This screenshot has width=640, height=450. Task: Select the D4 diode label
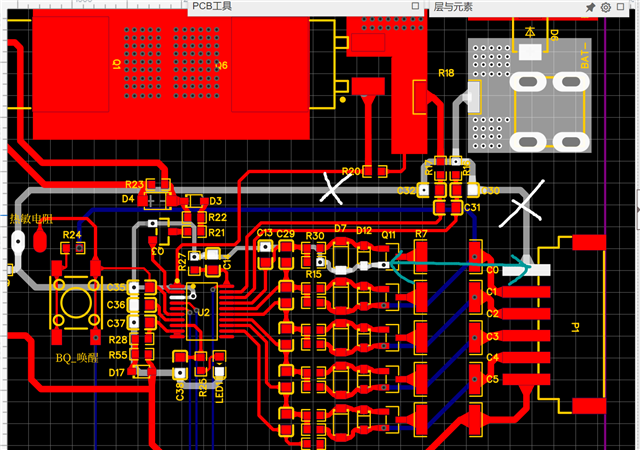tap(128, 199)
